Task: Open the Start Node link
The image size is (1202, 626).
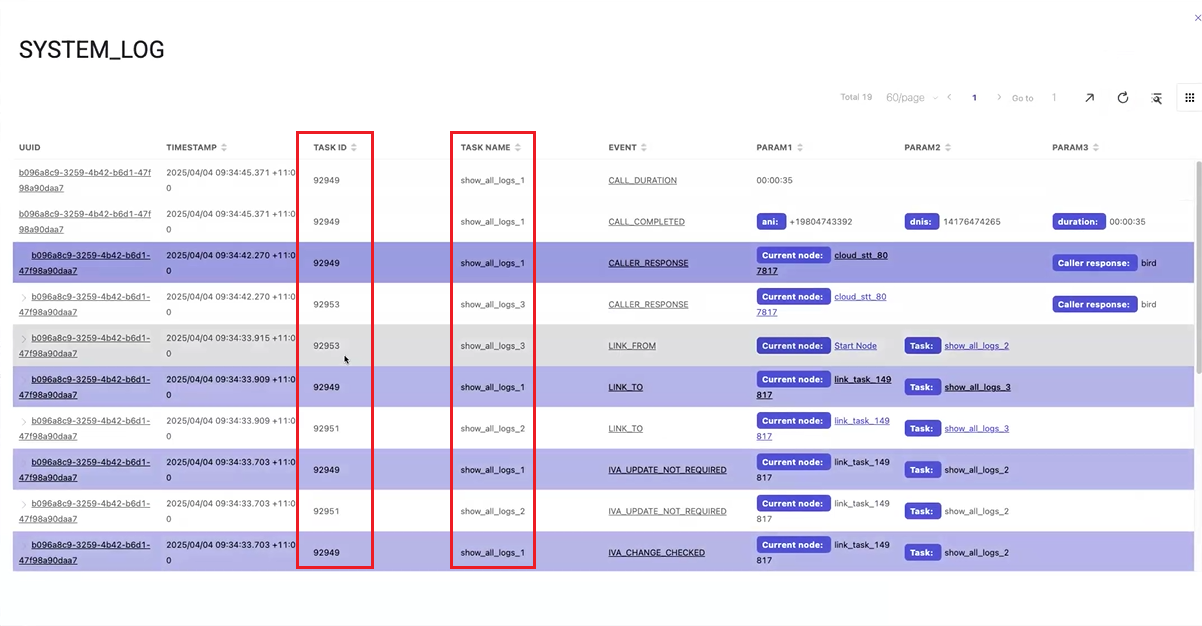Action: point(855,346)
